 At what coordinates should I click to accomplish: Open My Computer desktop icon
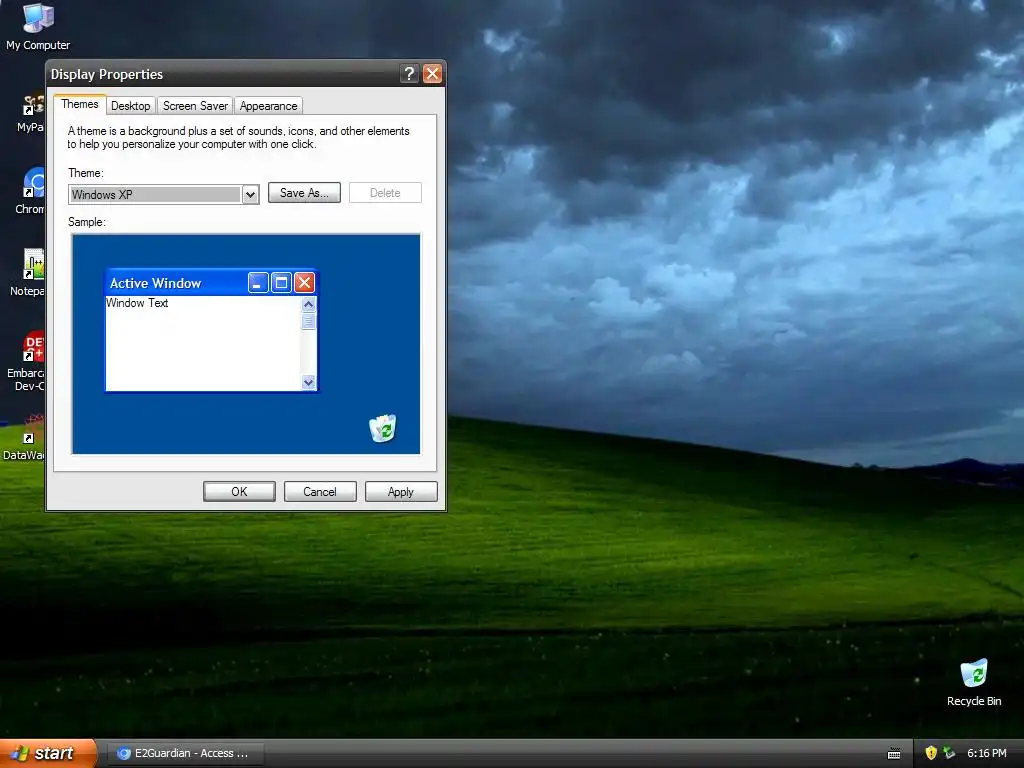click(x=38, y=26)
